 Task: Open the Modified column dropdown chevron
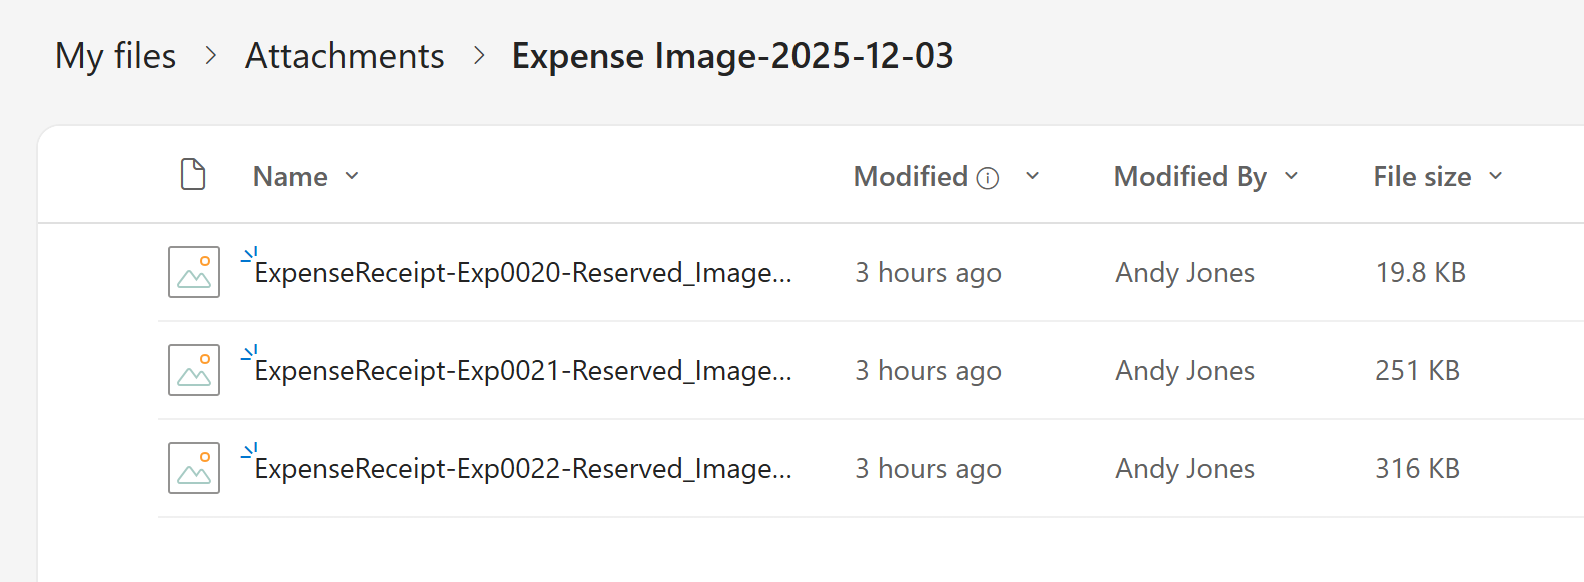(x=1033, y=176)
